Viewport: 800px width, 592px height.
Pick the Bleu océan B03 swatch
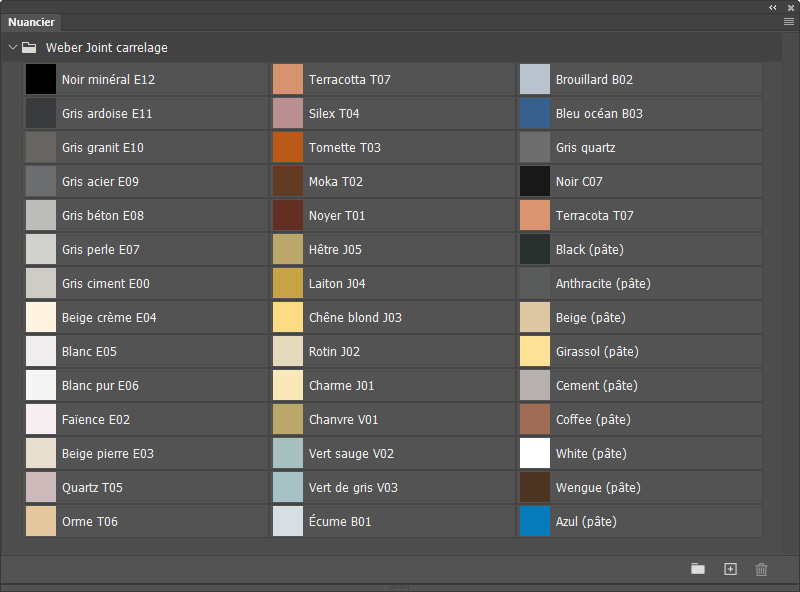[x=535, y=113]
